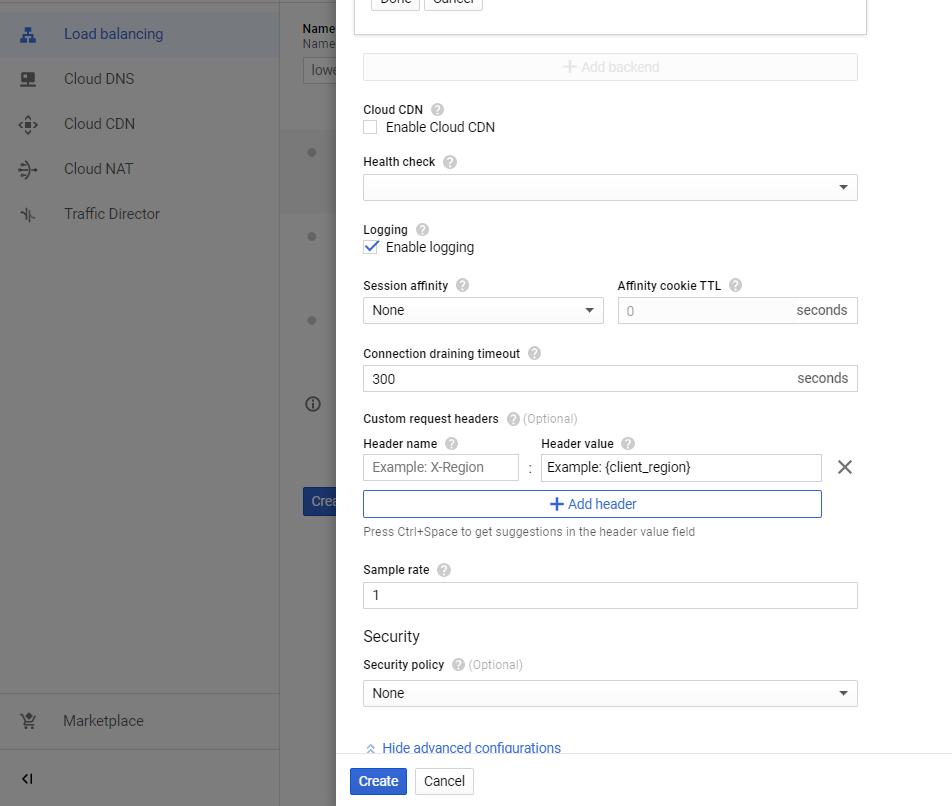Enable the Cloud CDN checkbox
Screen dimensions: 952x806
[370, 127]
